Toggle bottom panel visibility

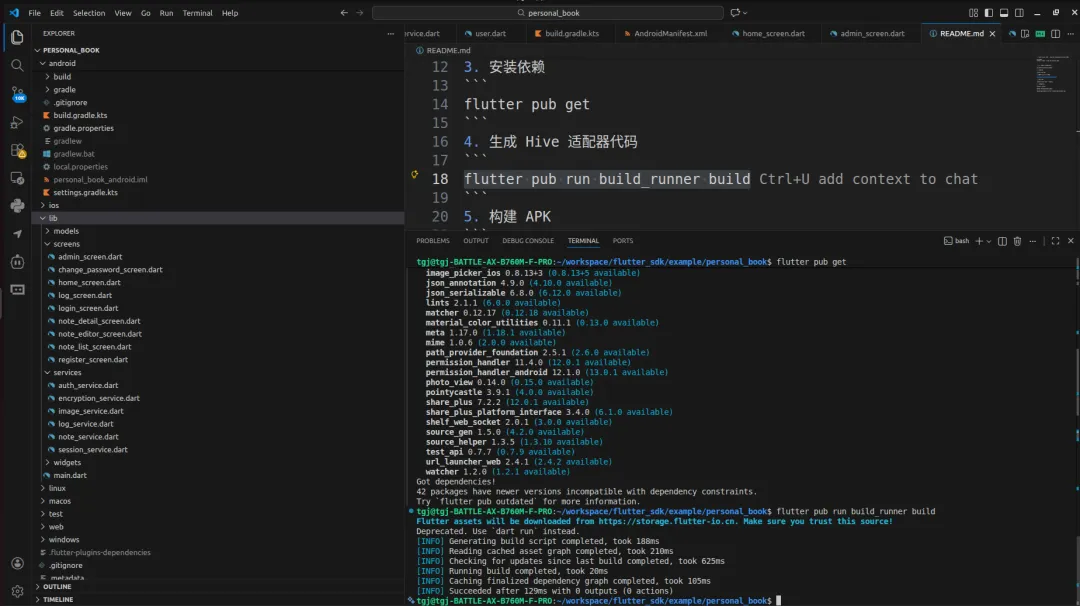pyautogui.click(x=1004, y=12)
